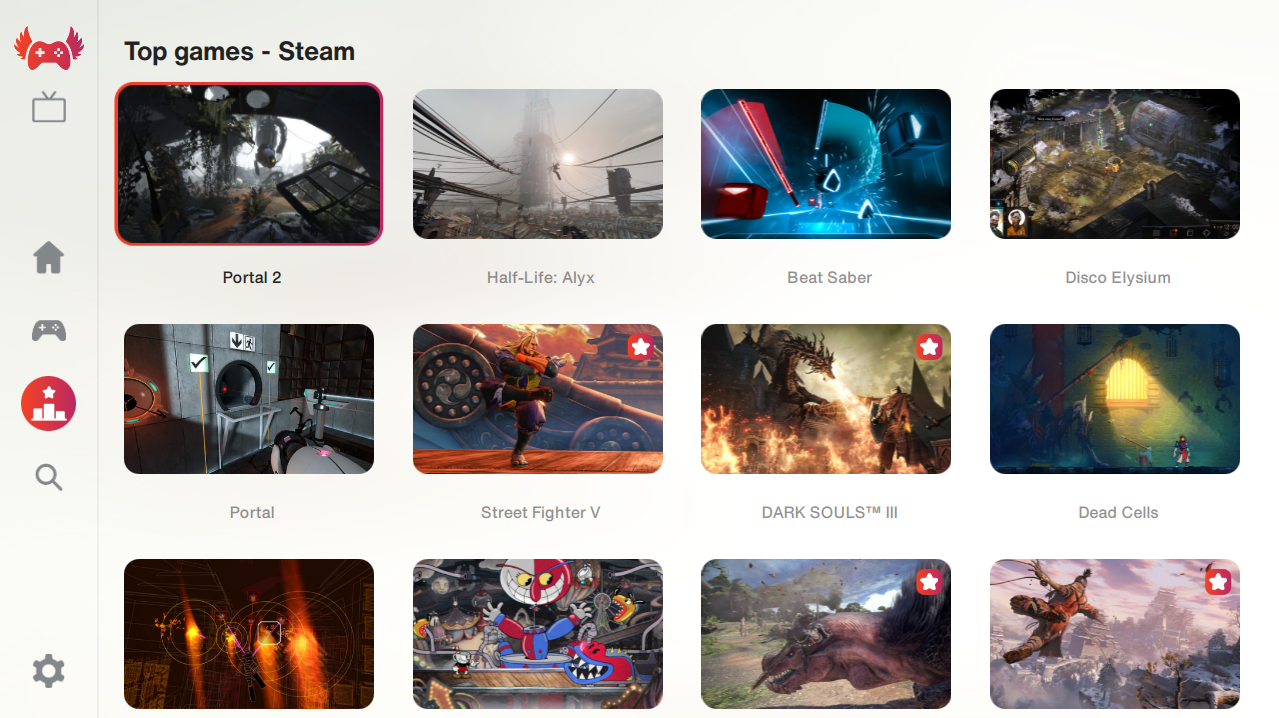Click star badge on the samurai game thumbnail
1279x718 pixels.
tap(1218, 582)
